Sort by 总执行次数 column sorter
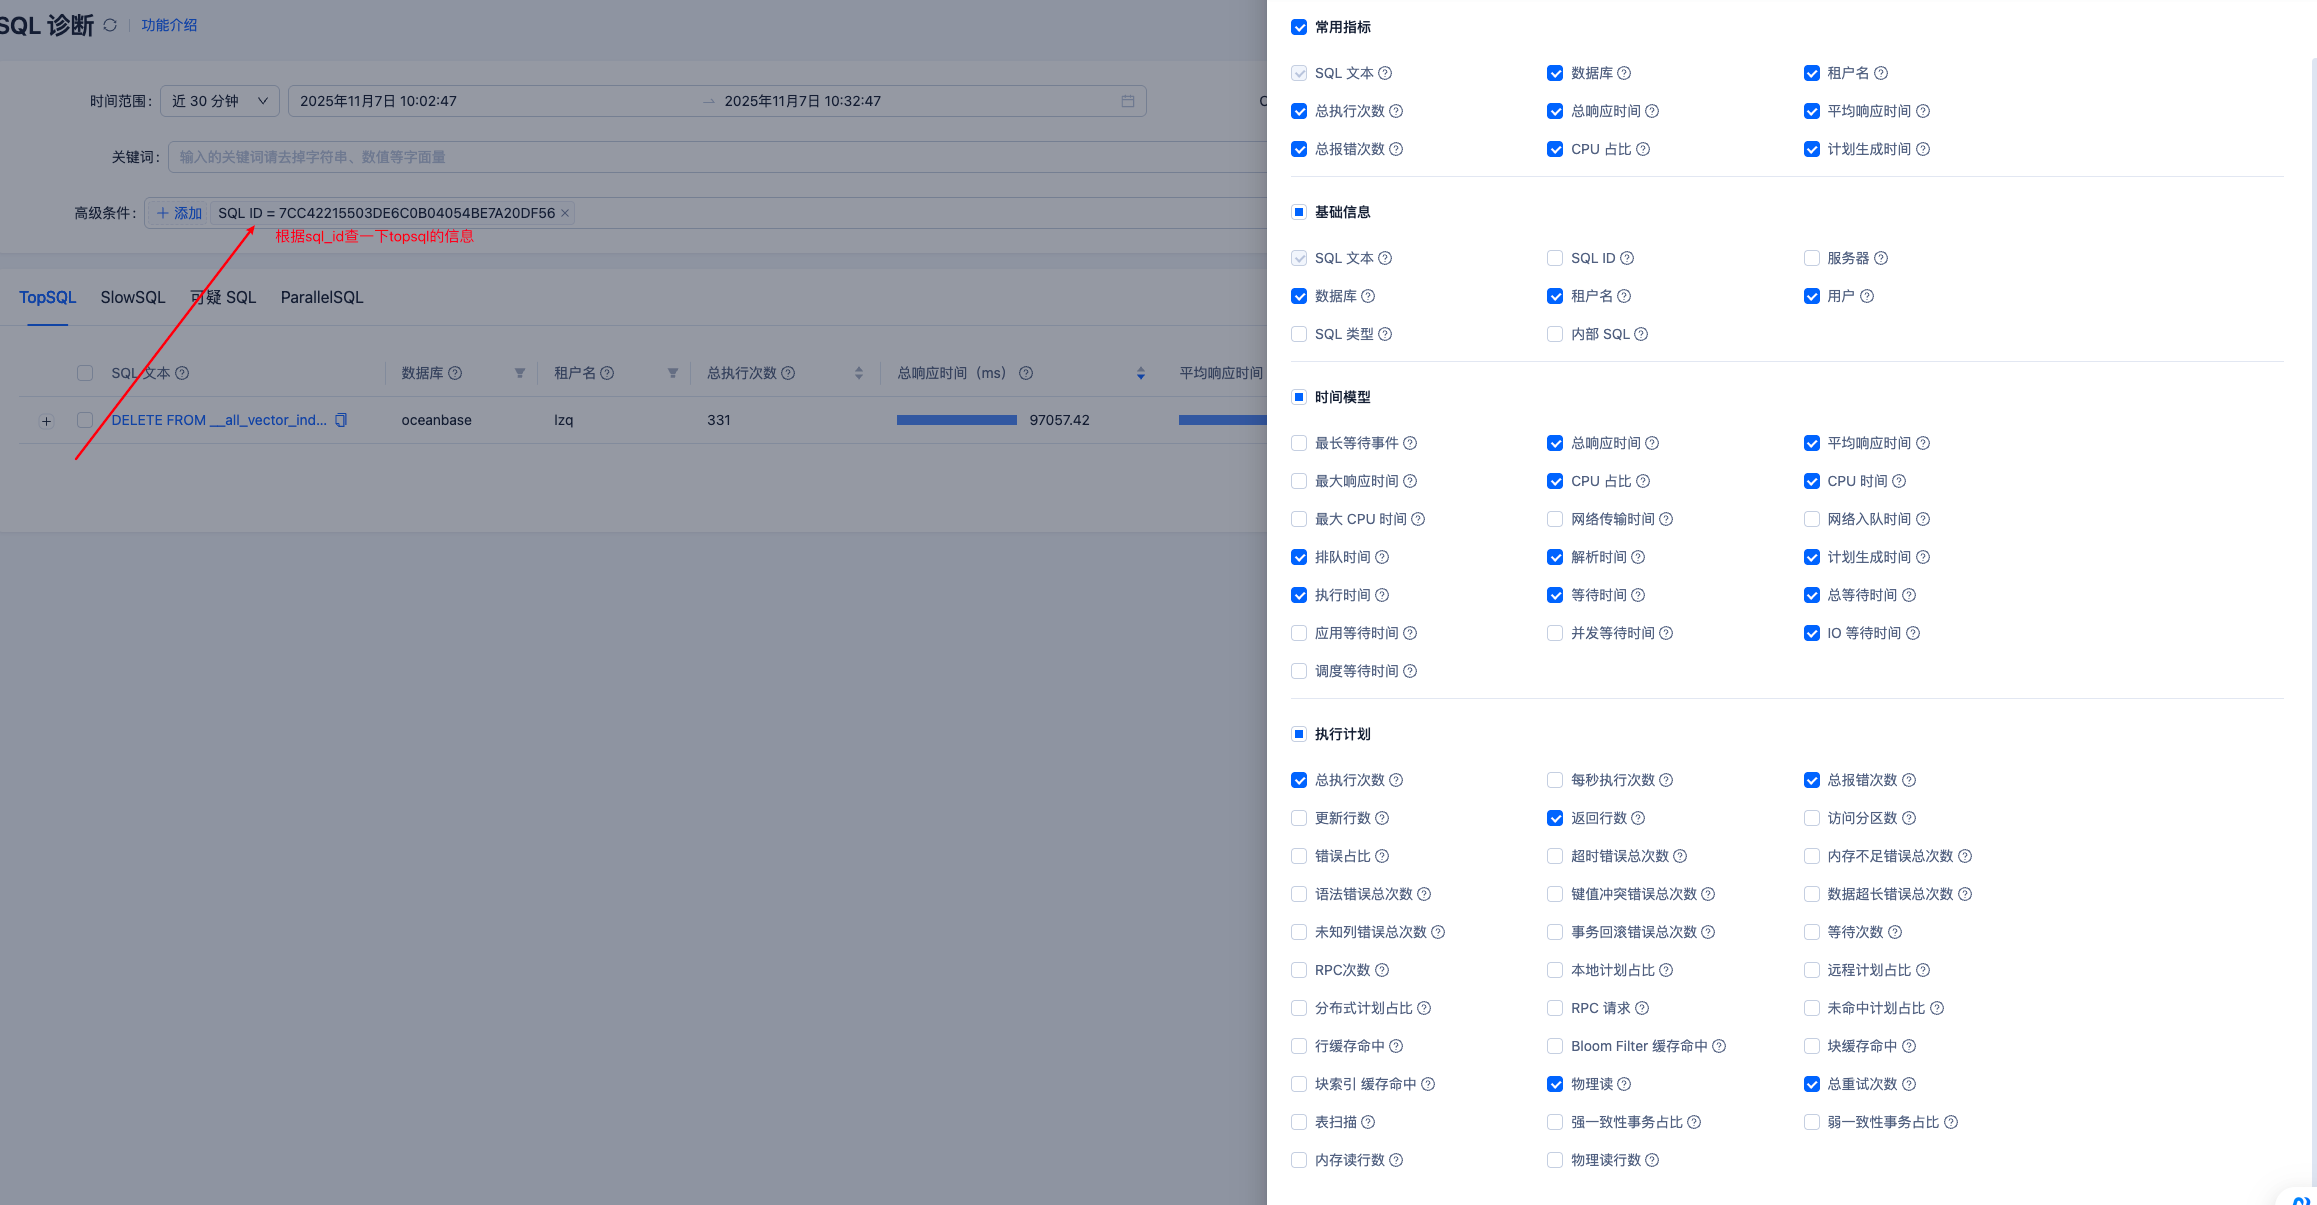The image size is (2317, 1205). (x=858, y=373)
